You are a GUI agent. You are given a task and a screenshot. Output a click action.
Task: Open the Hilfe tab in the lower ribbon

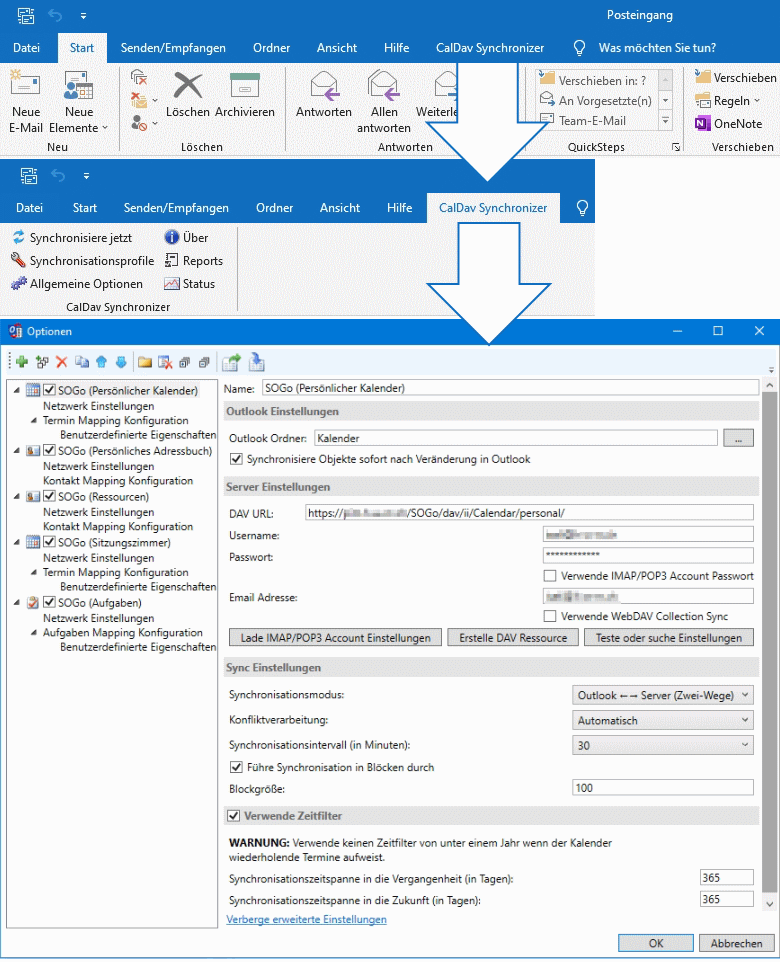(400, 207)
